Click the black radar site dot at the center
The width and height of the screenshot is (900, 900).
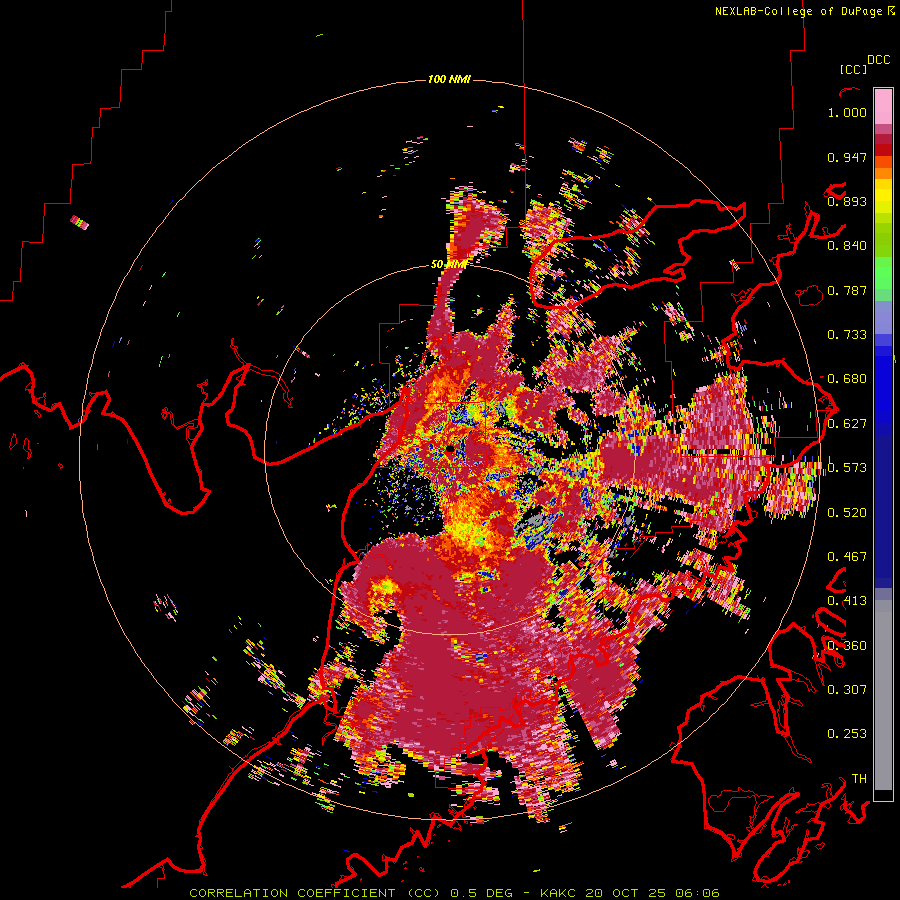click(x=450, y=448)
